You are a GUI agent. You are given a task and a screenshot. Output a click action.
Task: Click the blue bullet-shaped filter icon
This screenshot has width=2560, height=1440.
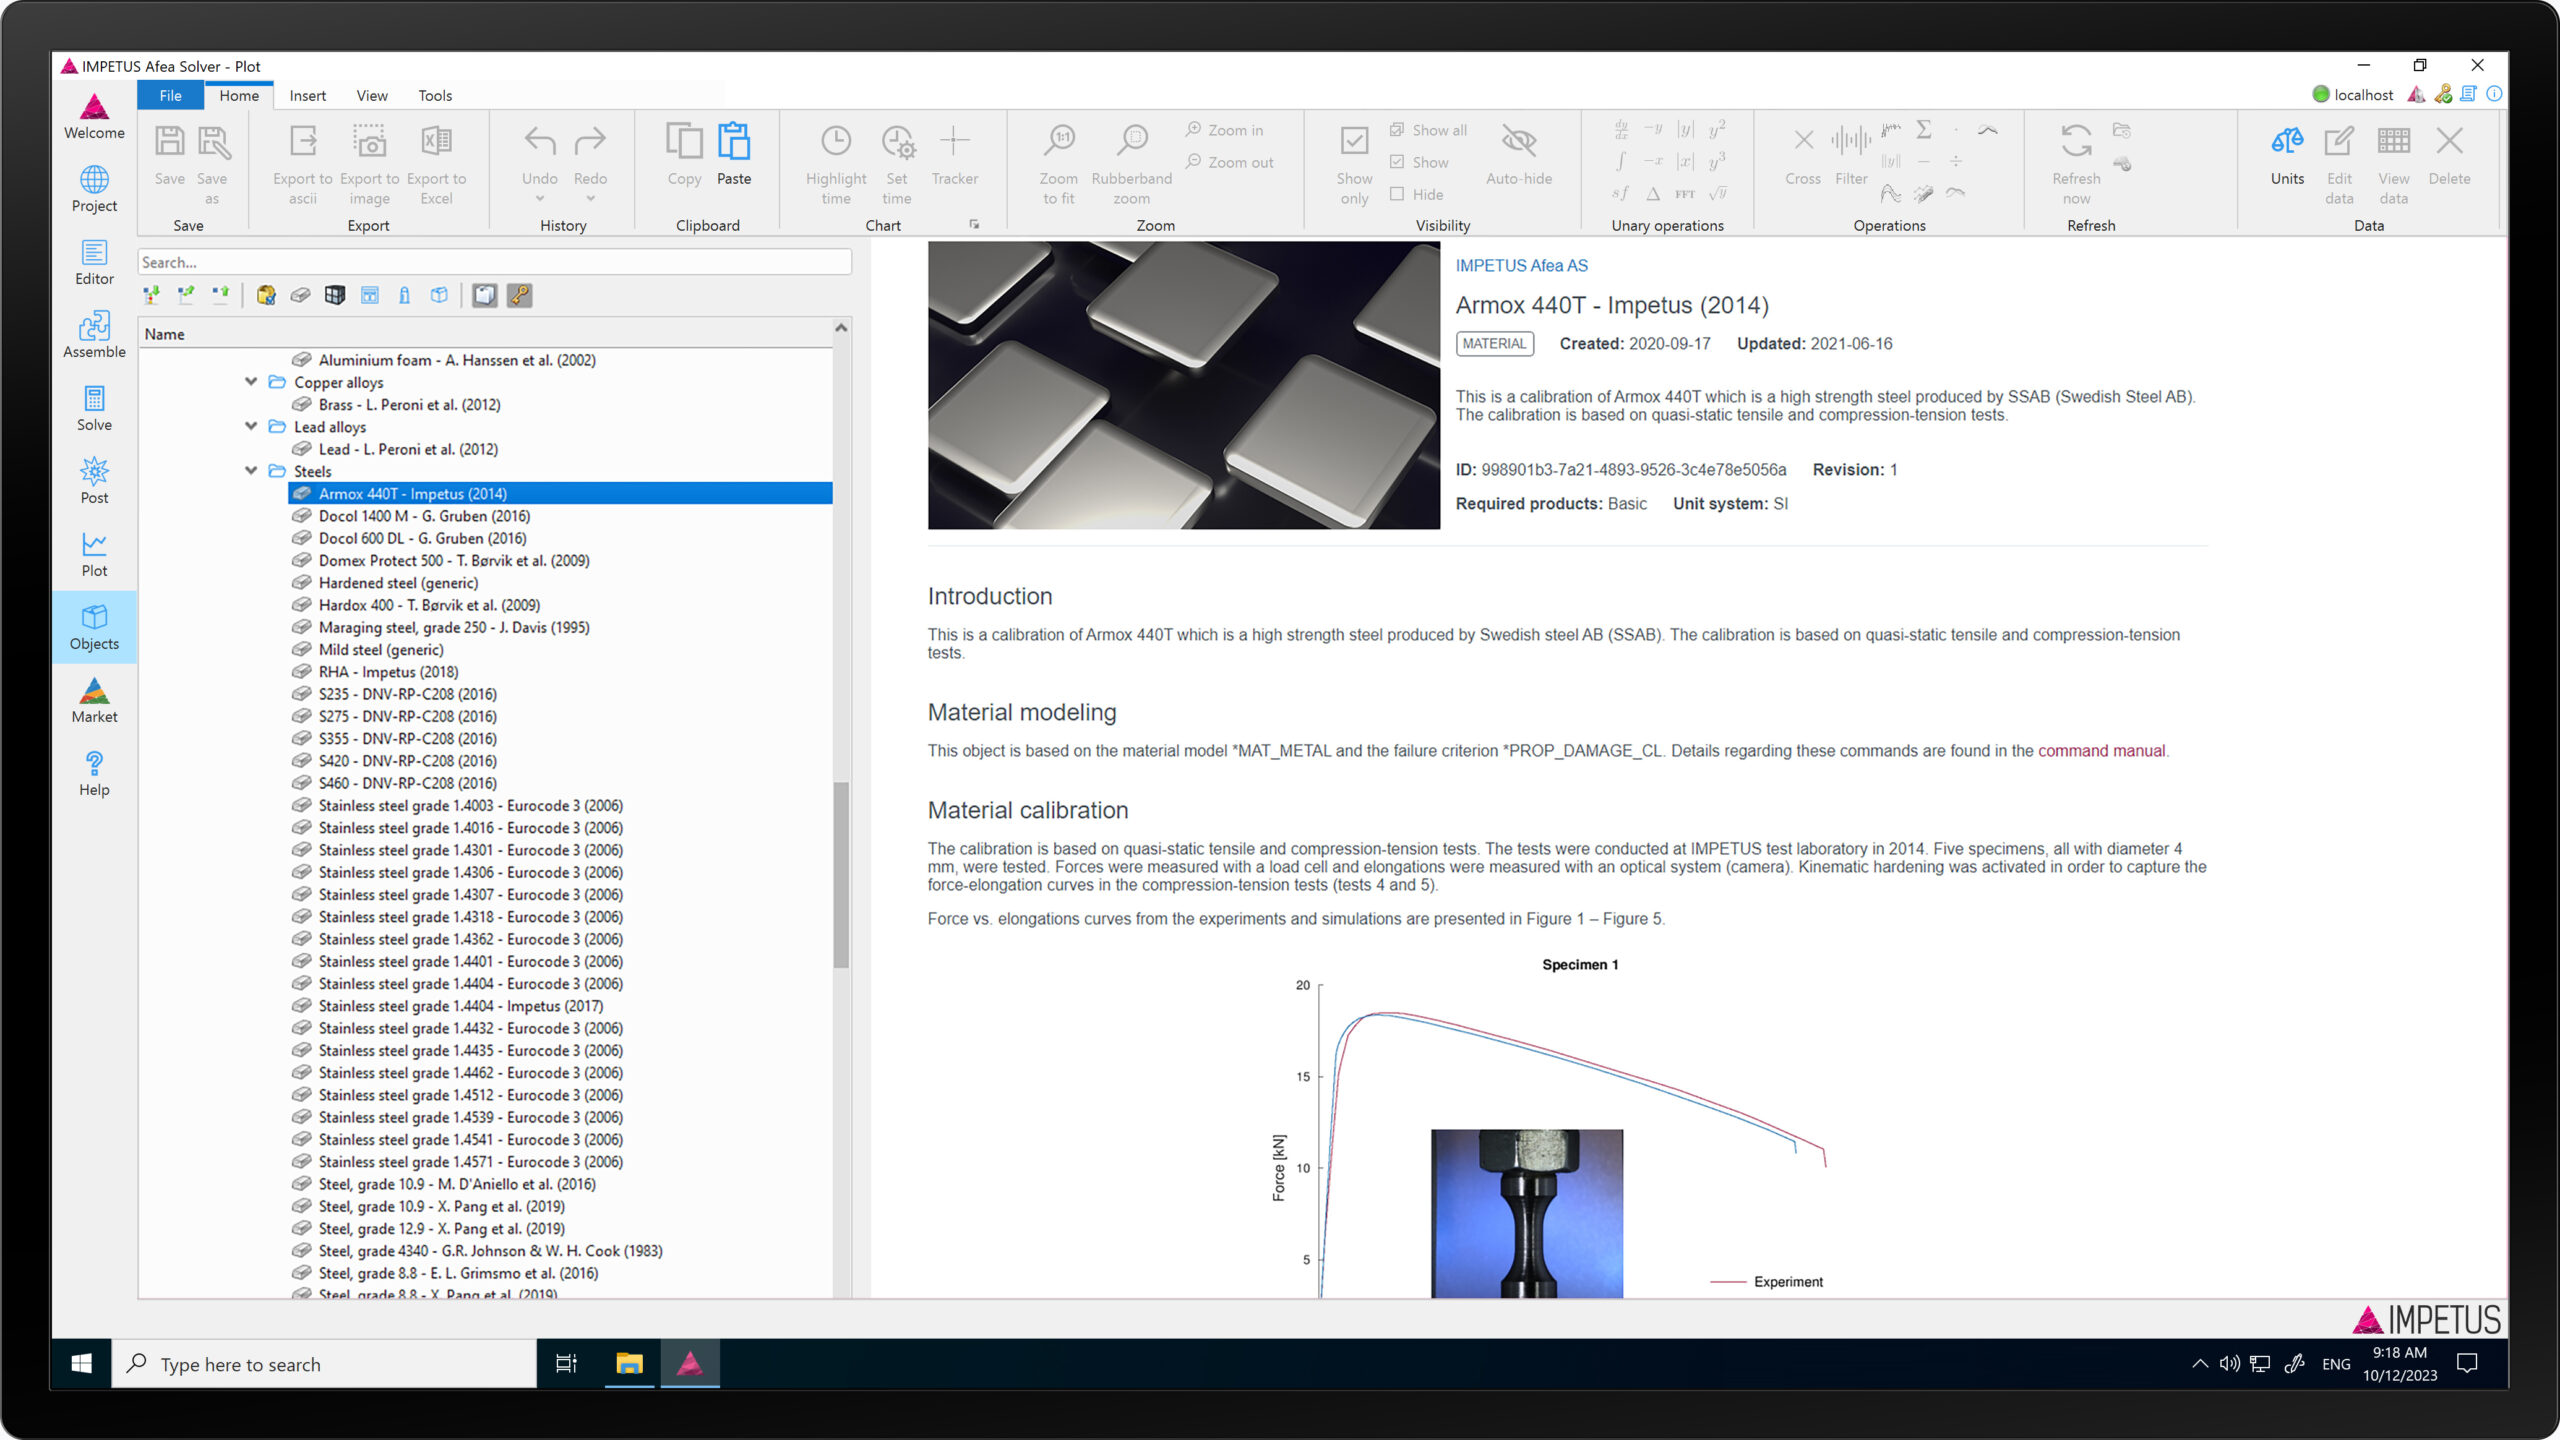click(404, 295)
